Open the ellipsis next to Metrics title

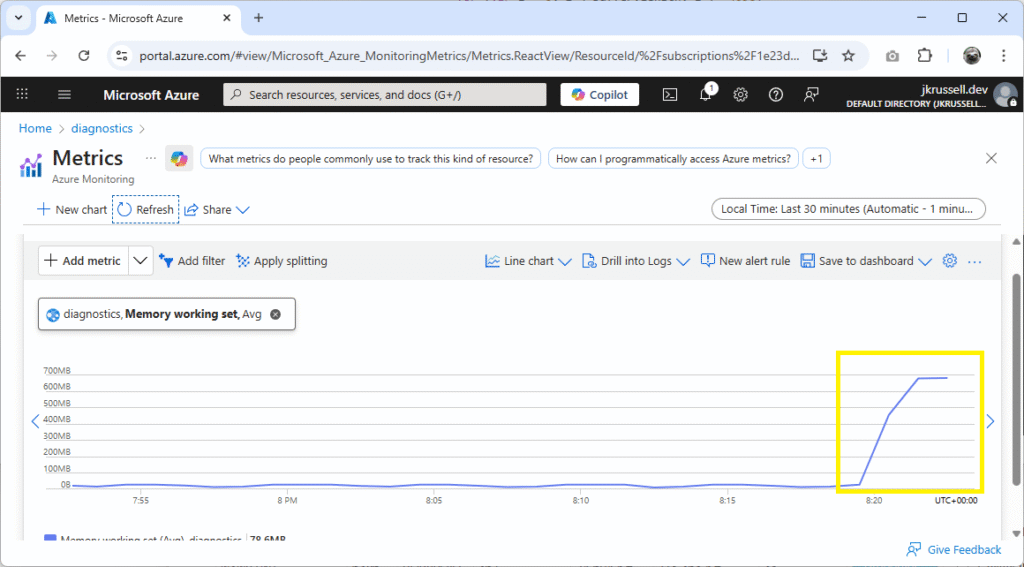point(151,158)
